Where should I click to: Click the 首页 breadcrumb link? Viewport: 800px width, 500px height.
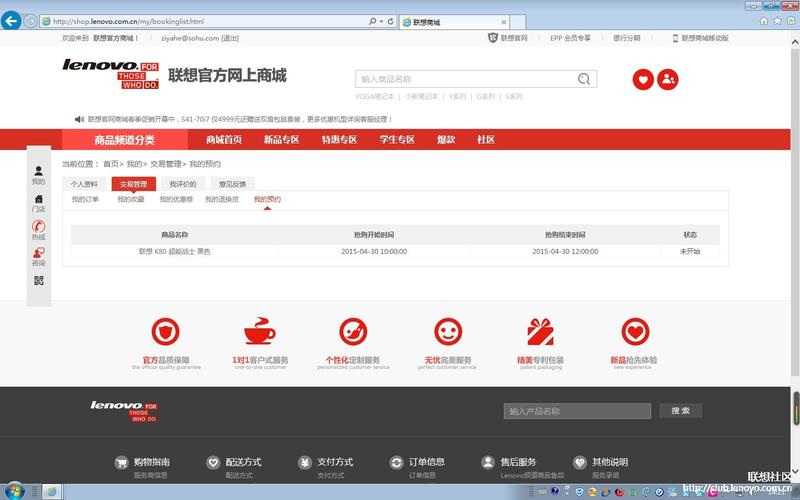tap(111, 164)
